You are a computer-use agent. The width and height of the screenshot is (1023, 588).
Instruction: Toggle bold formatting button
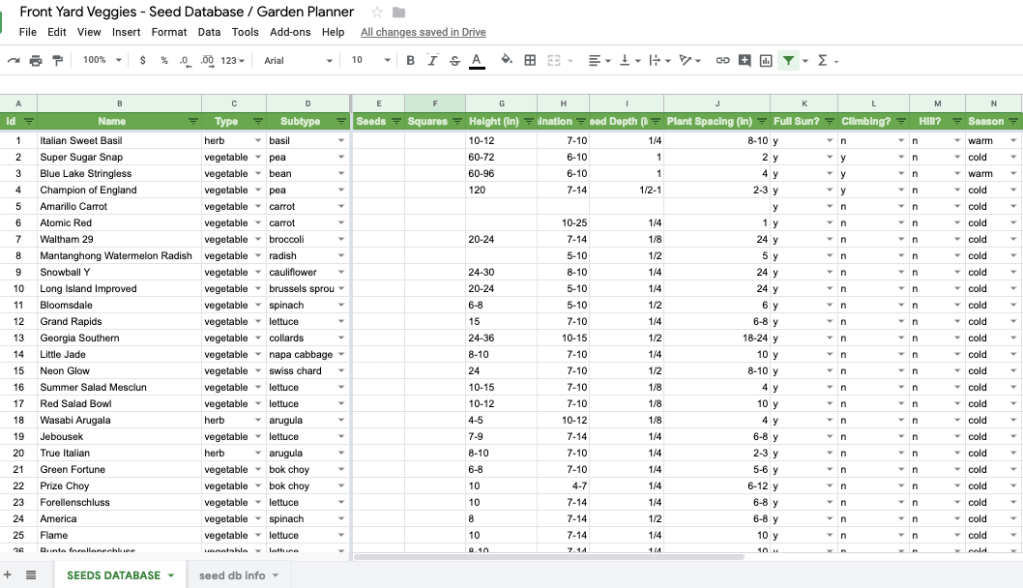[x=410, y=61]
